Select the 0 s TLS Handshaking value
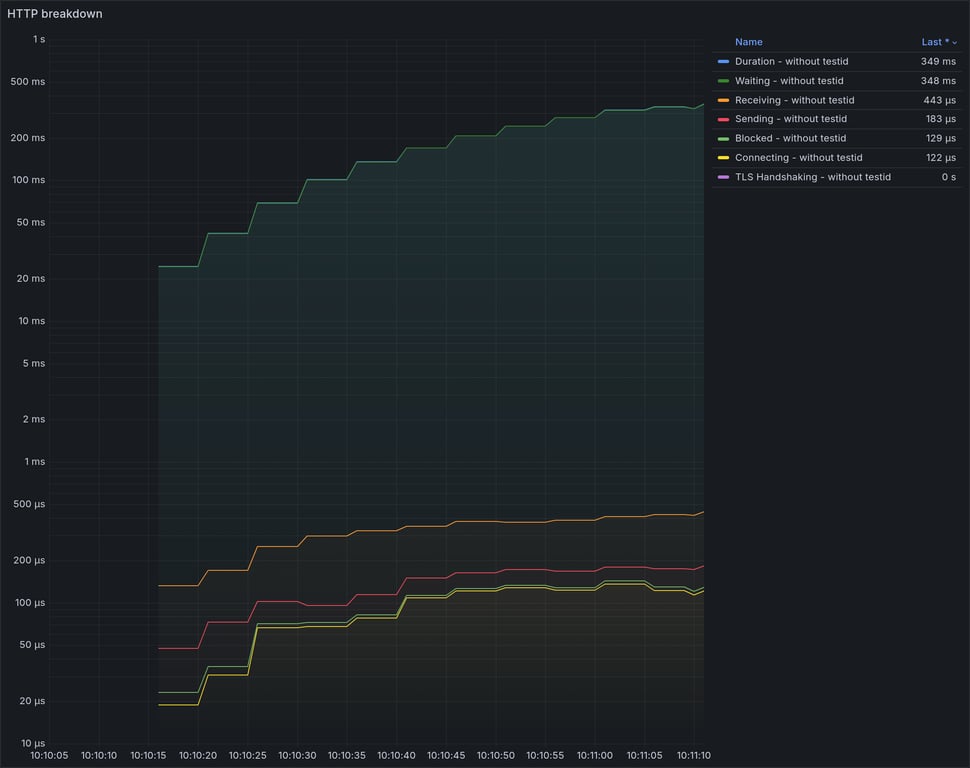Screen dimensions: 970x768 coord(948,177)
